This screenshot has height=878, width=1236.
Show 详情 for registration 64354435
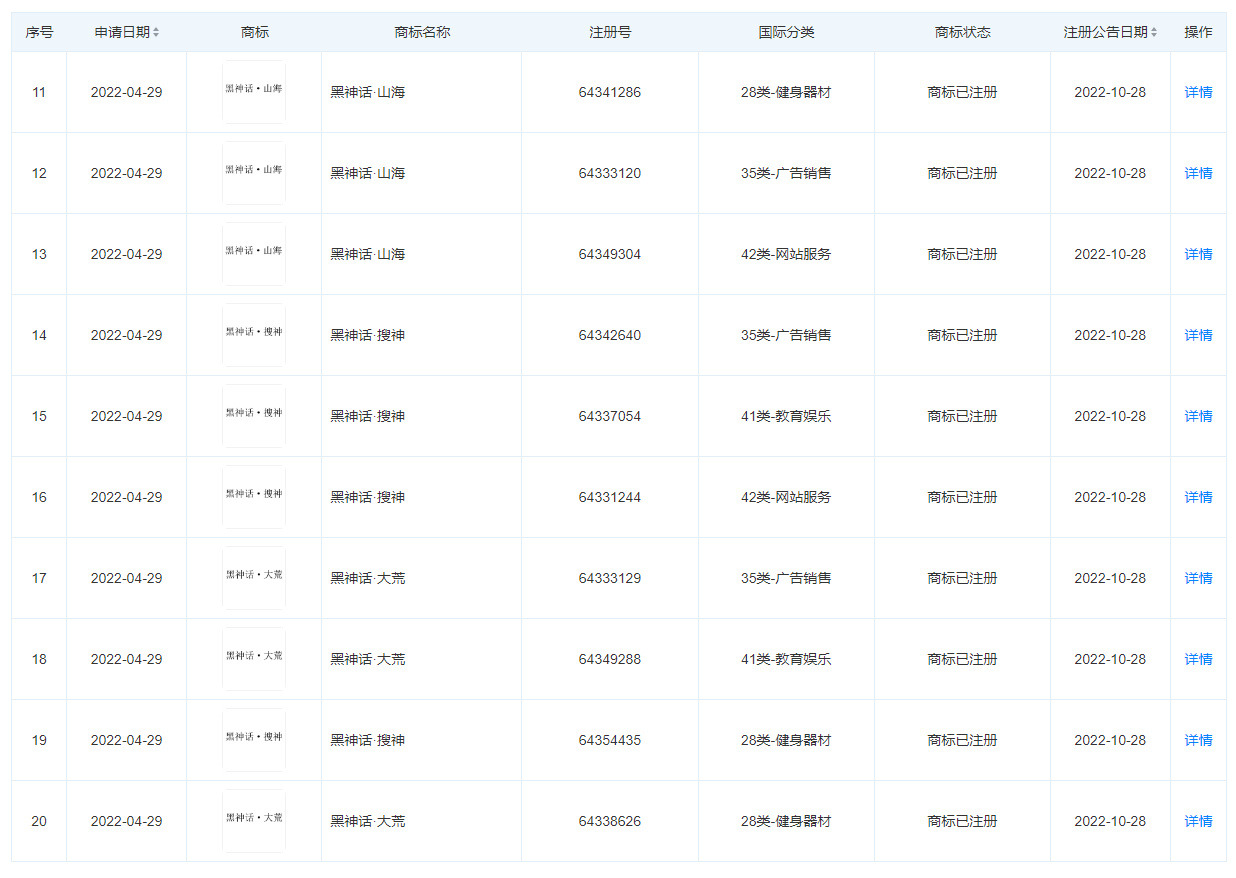click(1198, 740)
